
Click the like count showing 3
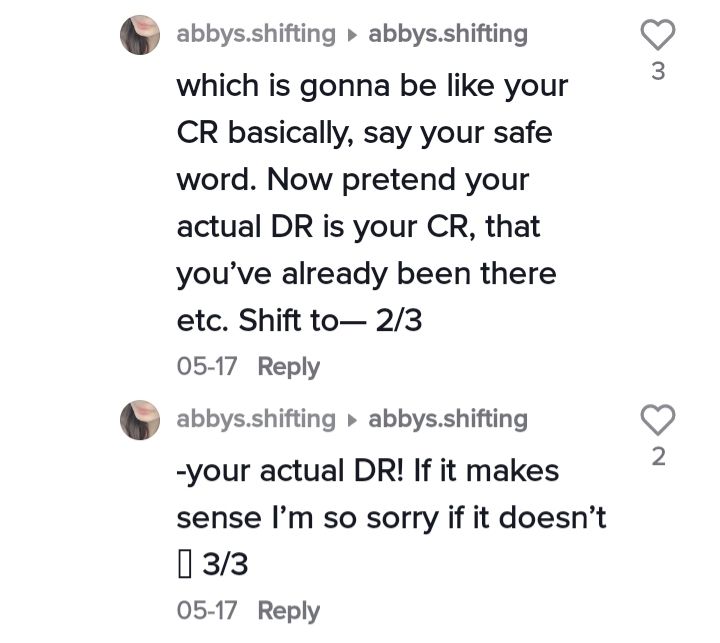coord(658,72)
